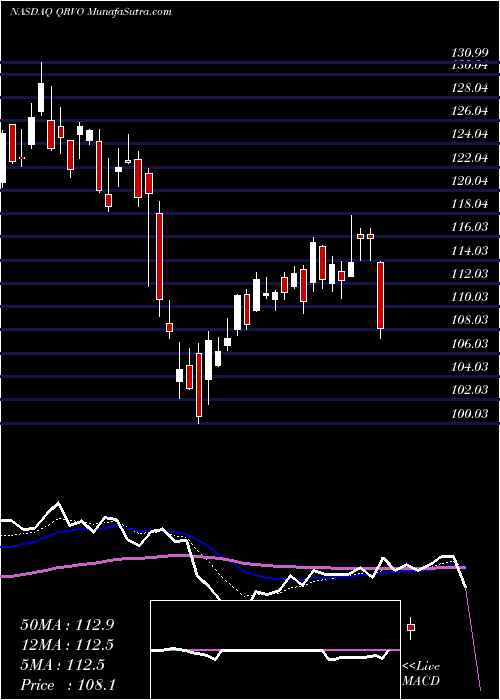
Task: Click the 120.04 price axis label
Action: 470,181
